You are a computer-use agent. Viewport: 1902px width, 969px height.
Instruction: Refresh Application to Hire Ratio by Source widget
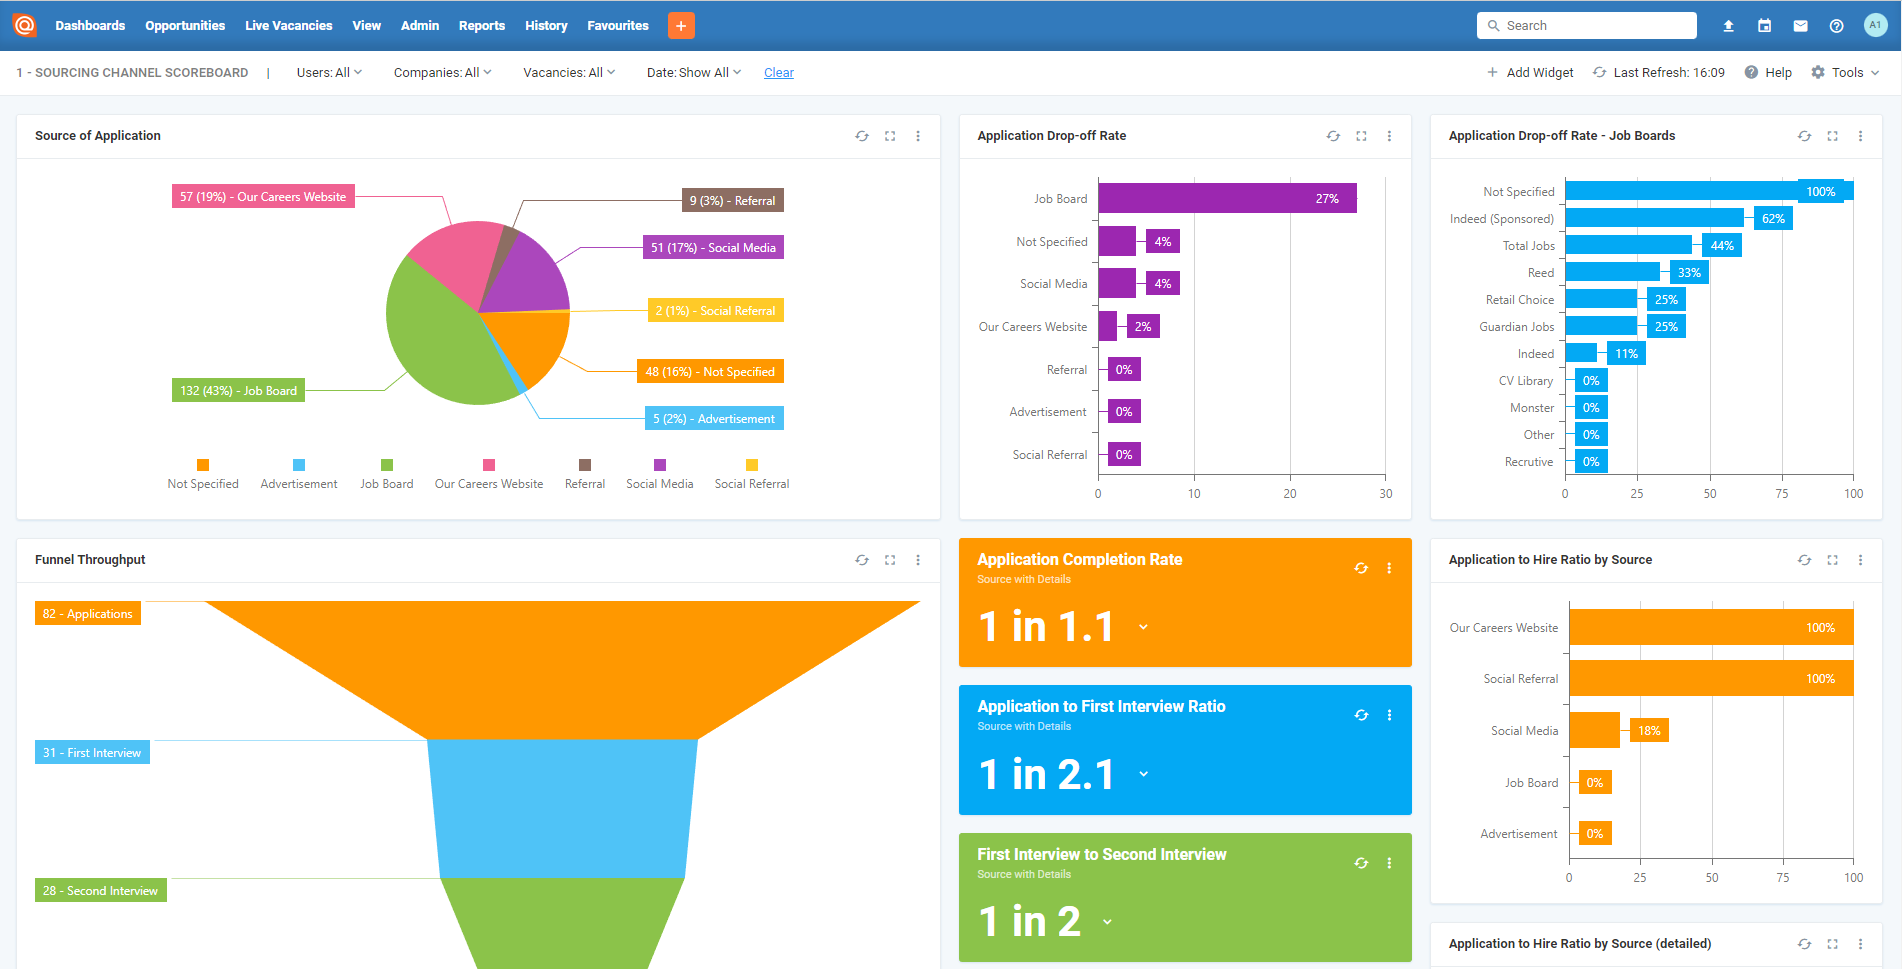coord(1804,560)
